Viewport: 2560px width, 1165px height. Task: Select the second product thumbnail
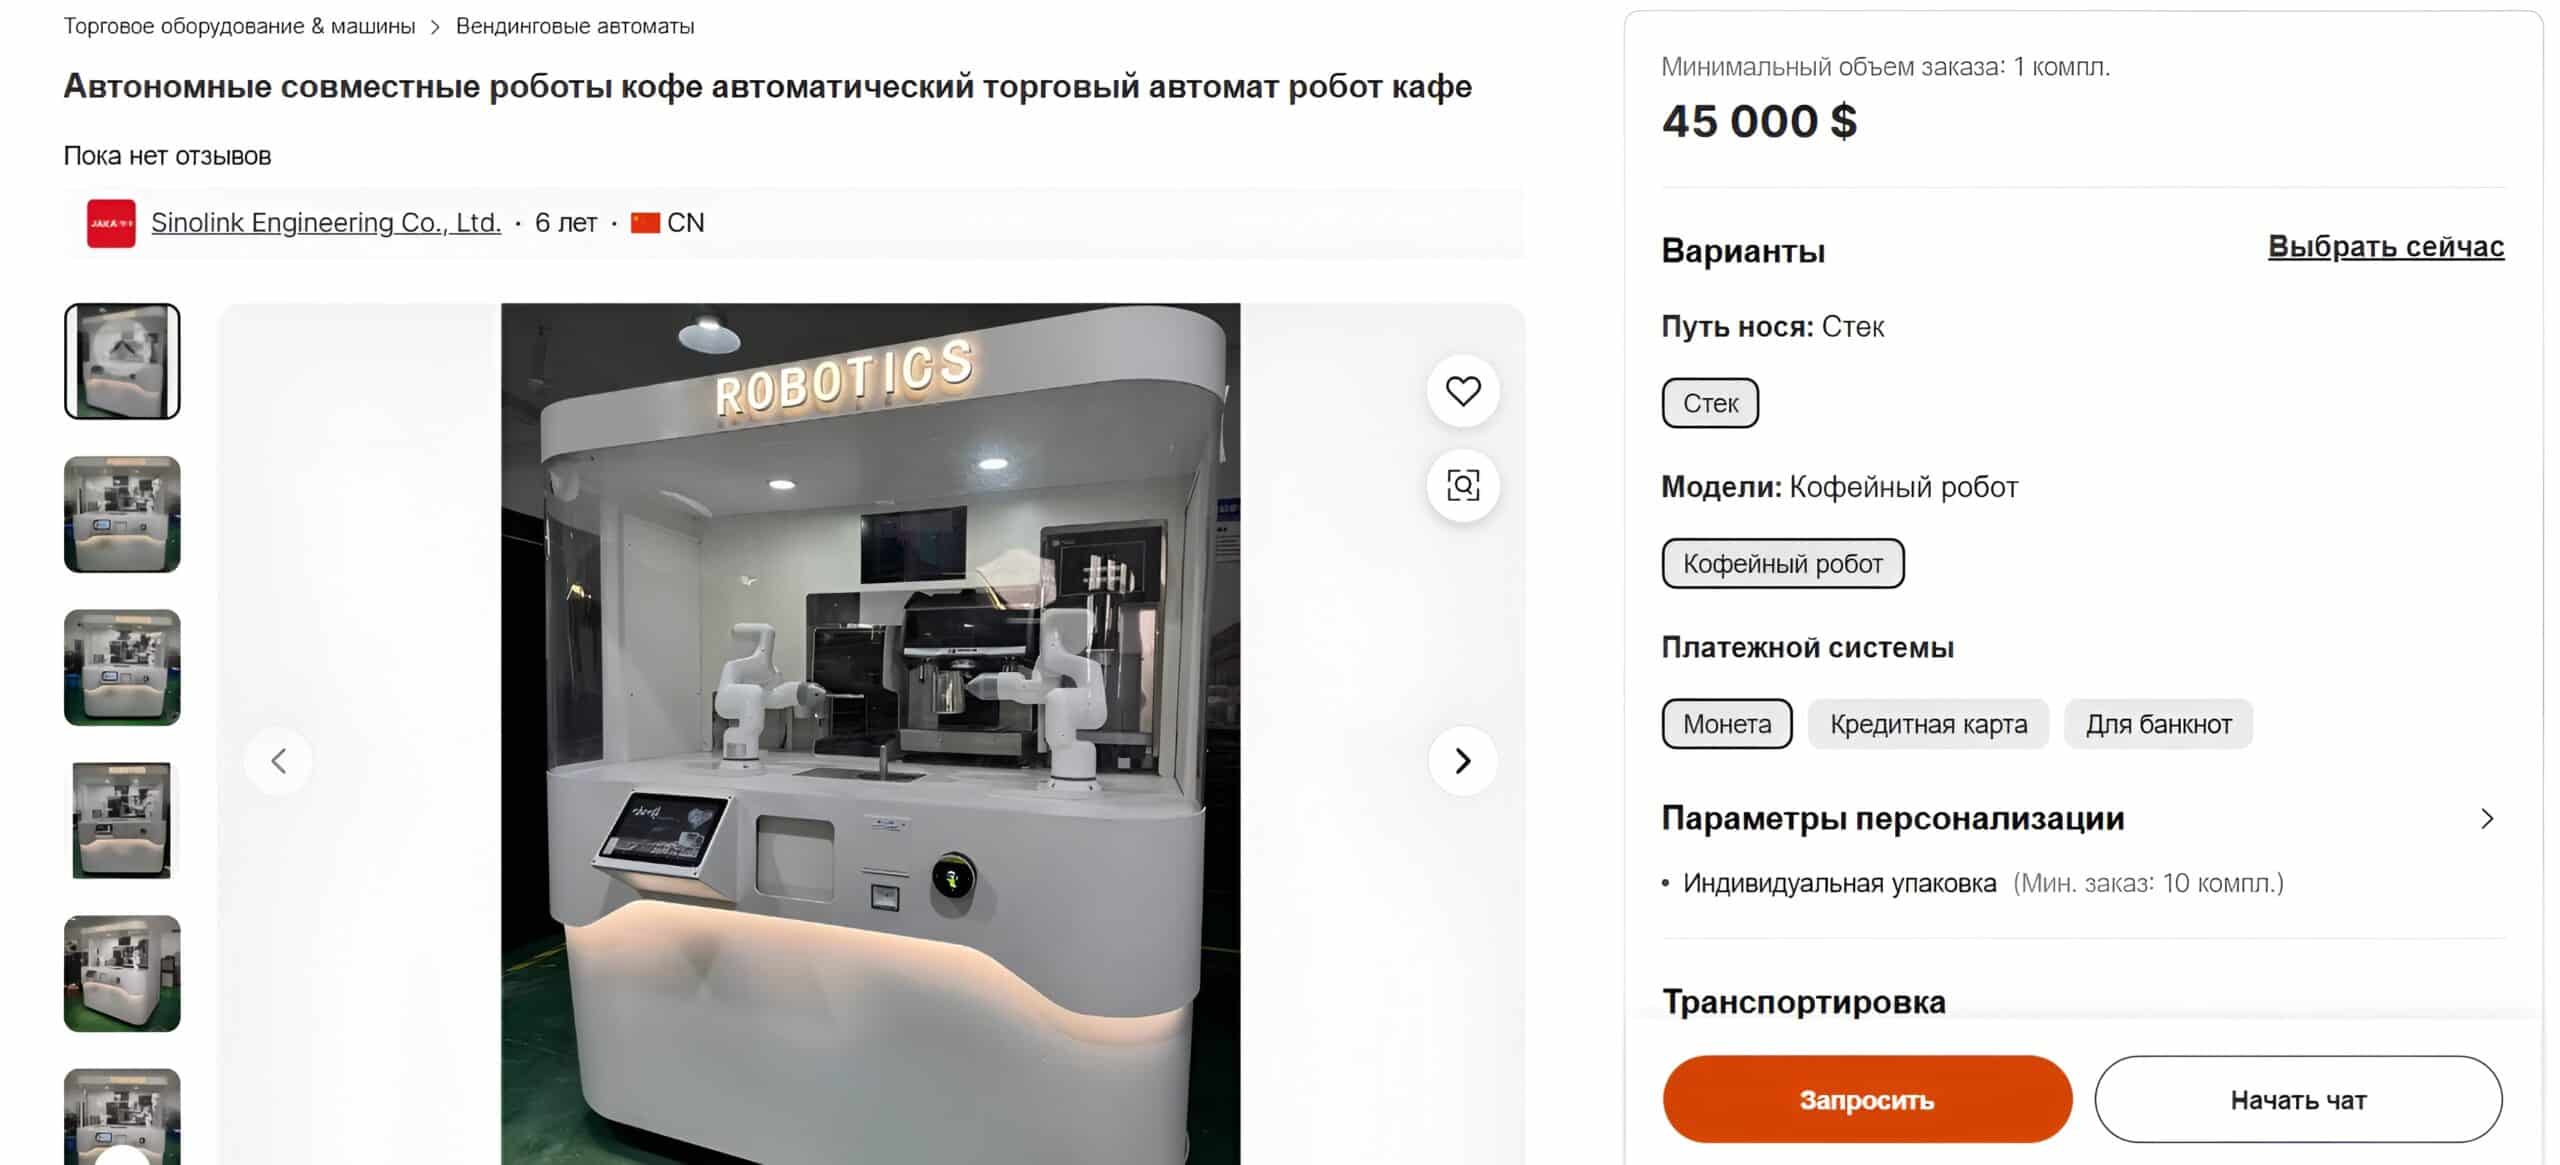tap(122, 514)
